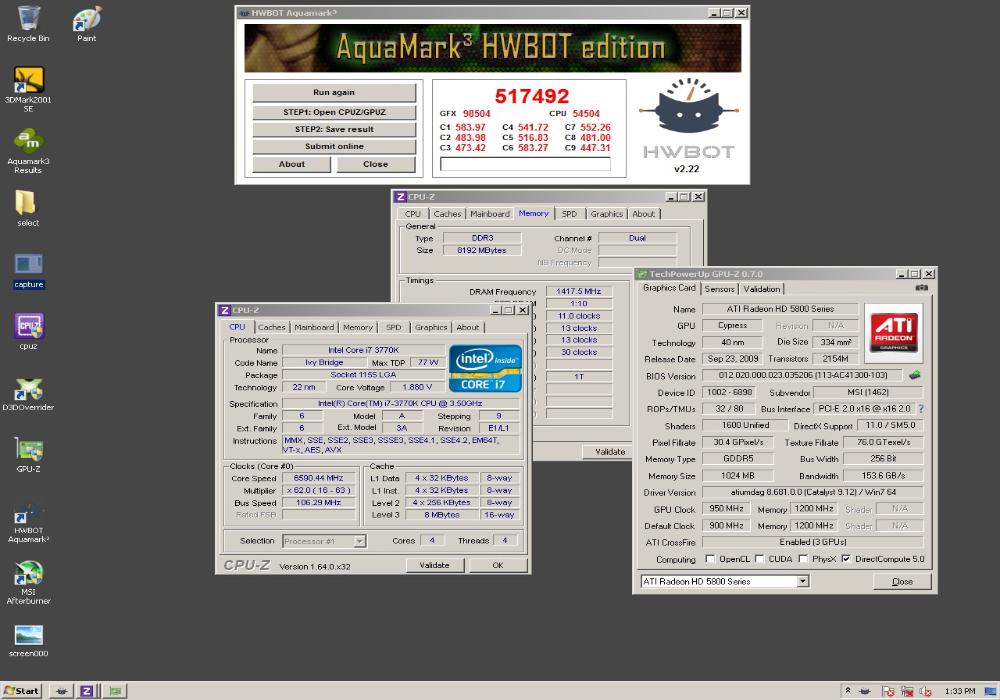Image resolution: width=1000 pixels, height=700 pixels.
Task: Click the GPU Clock 950 MHz field
Action: 726,509
